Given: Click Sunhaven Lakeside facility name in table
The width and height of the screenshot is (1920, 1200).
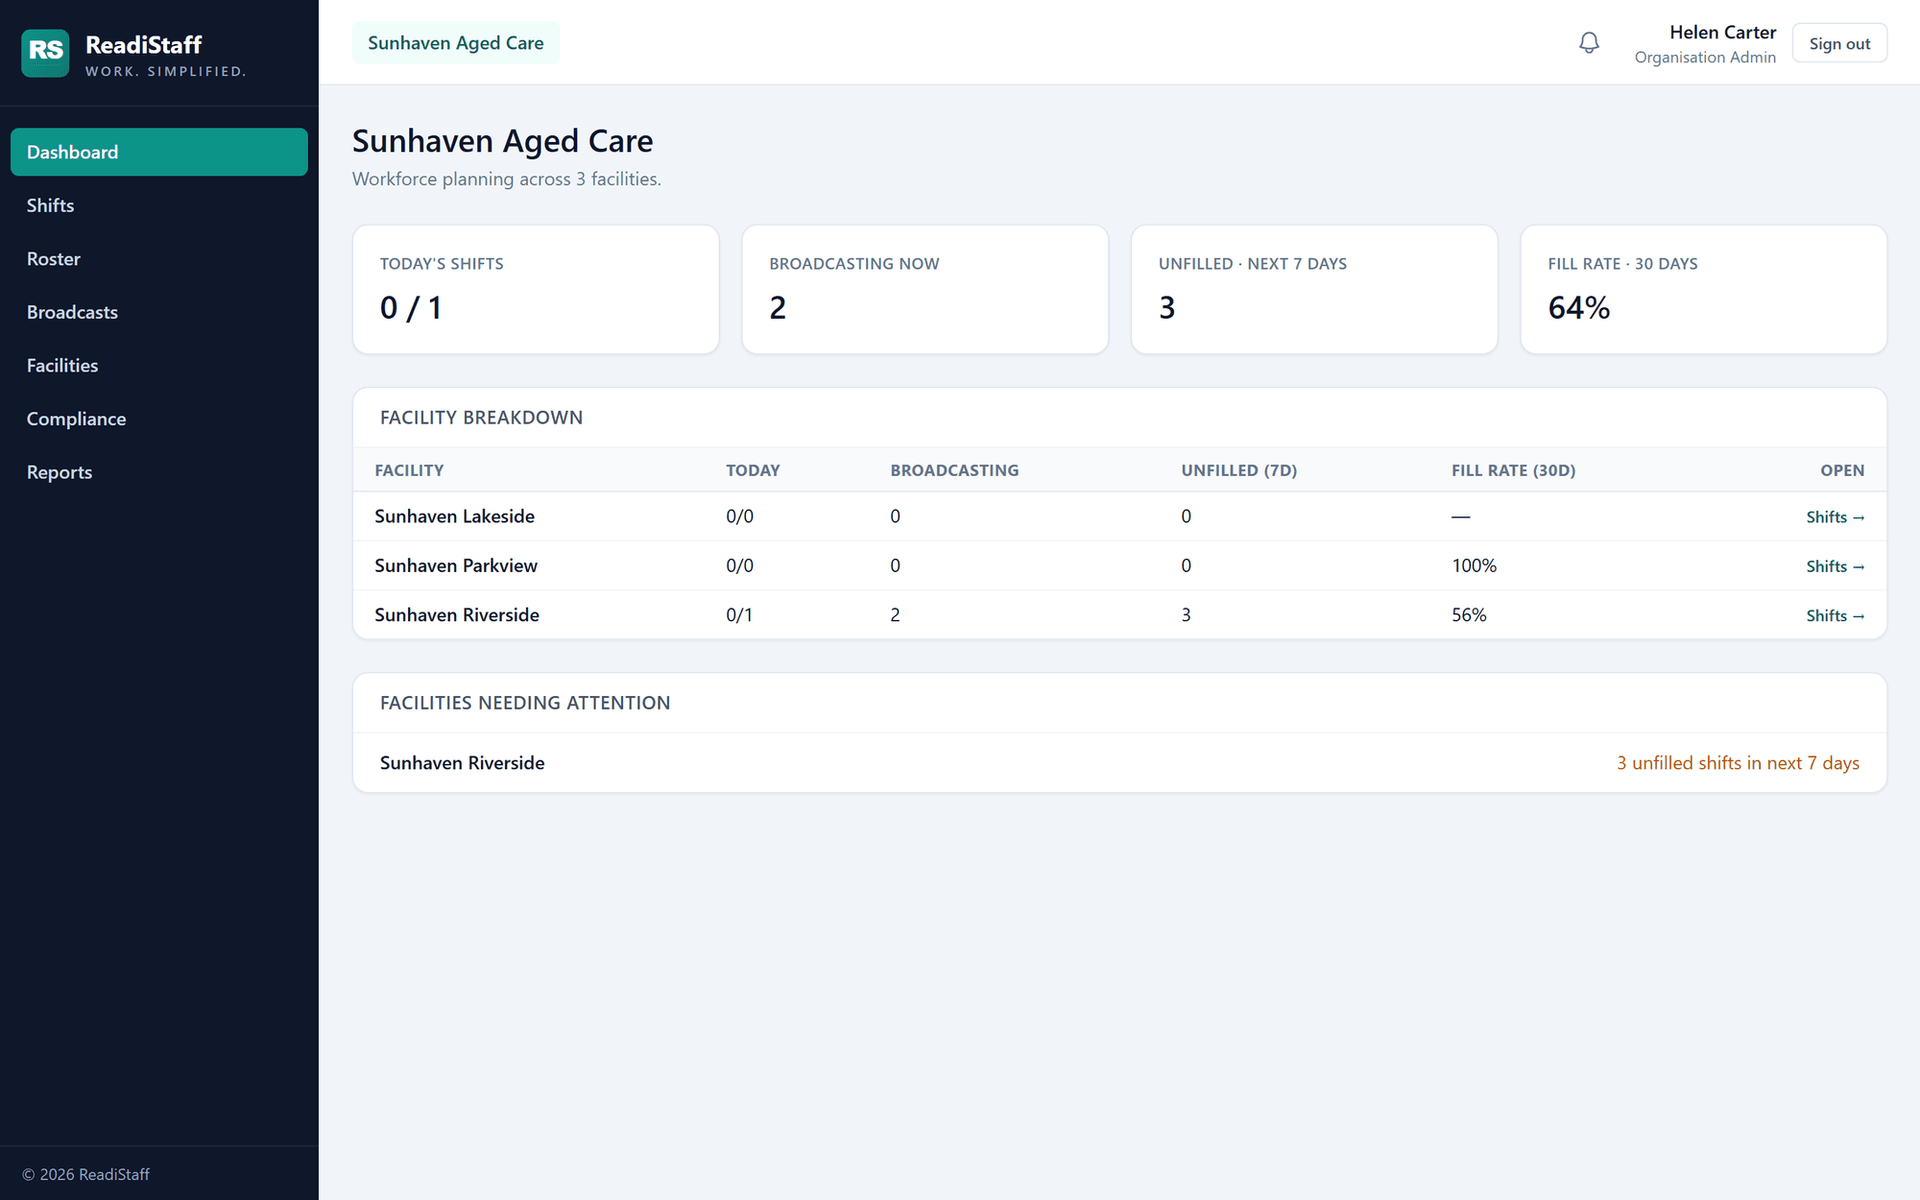Looking at the screenshot, I should click(455, 516).
